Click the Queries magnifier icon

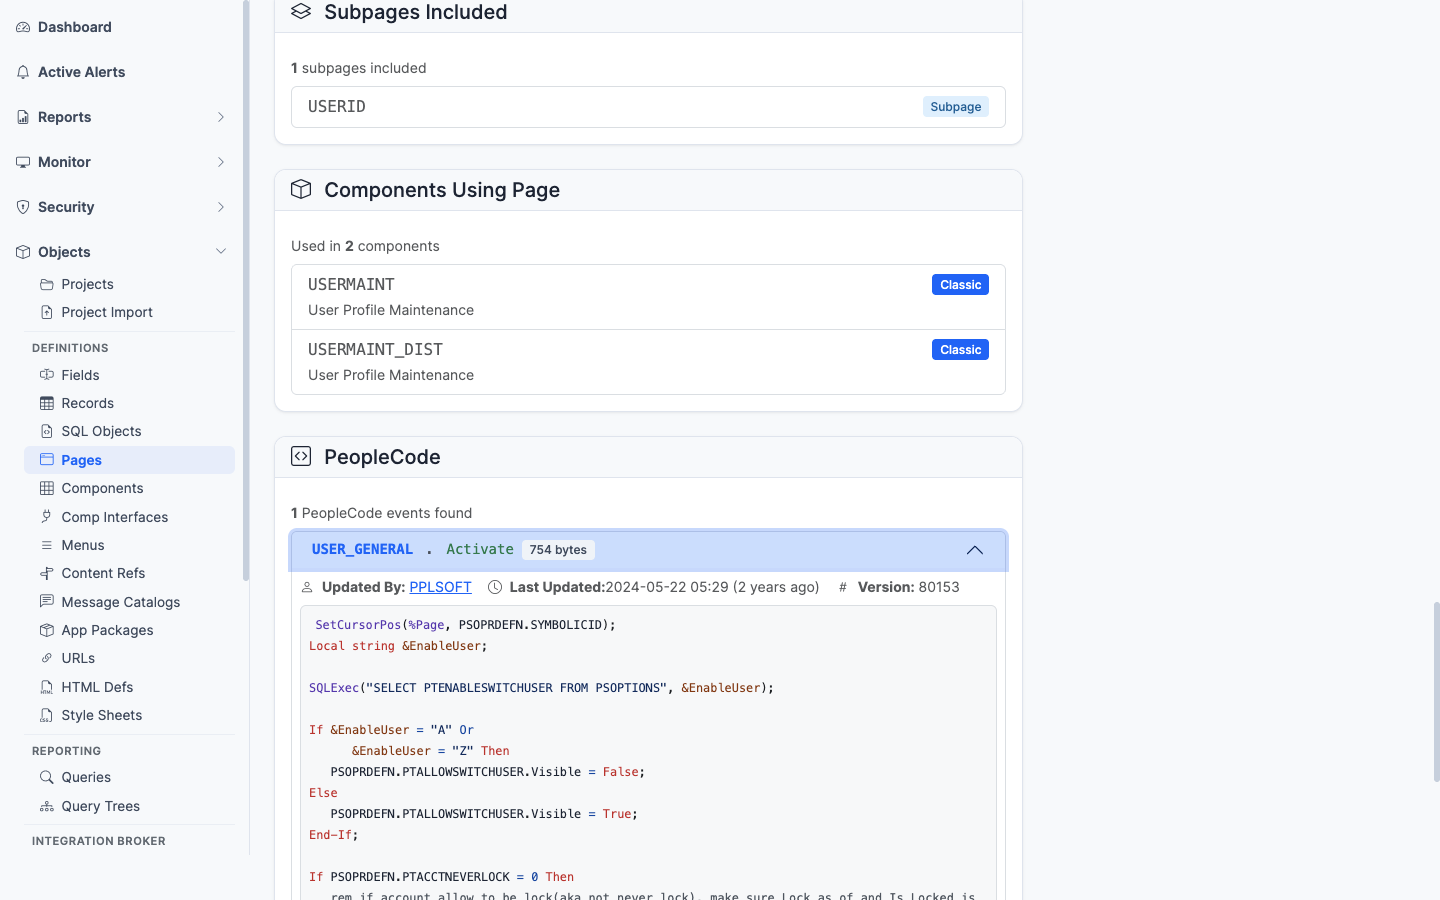click(x=47, y=777)
